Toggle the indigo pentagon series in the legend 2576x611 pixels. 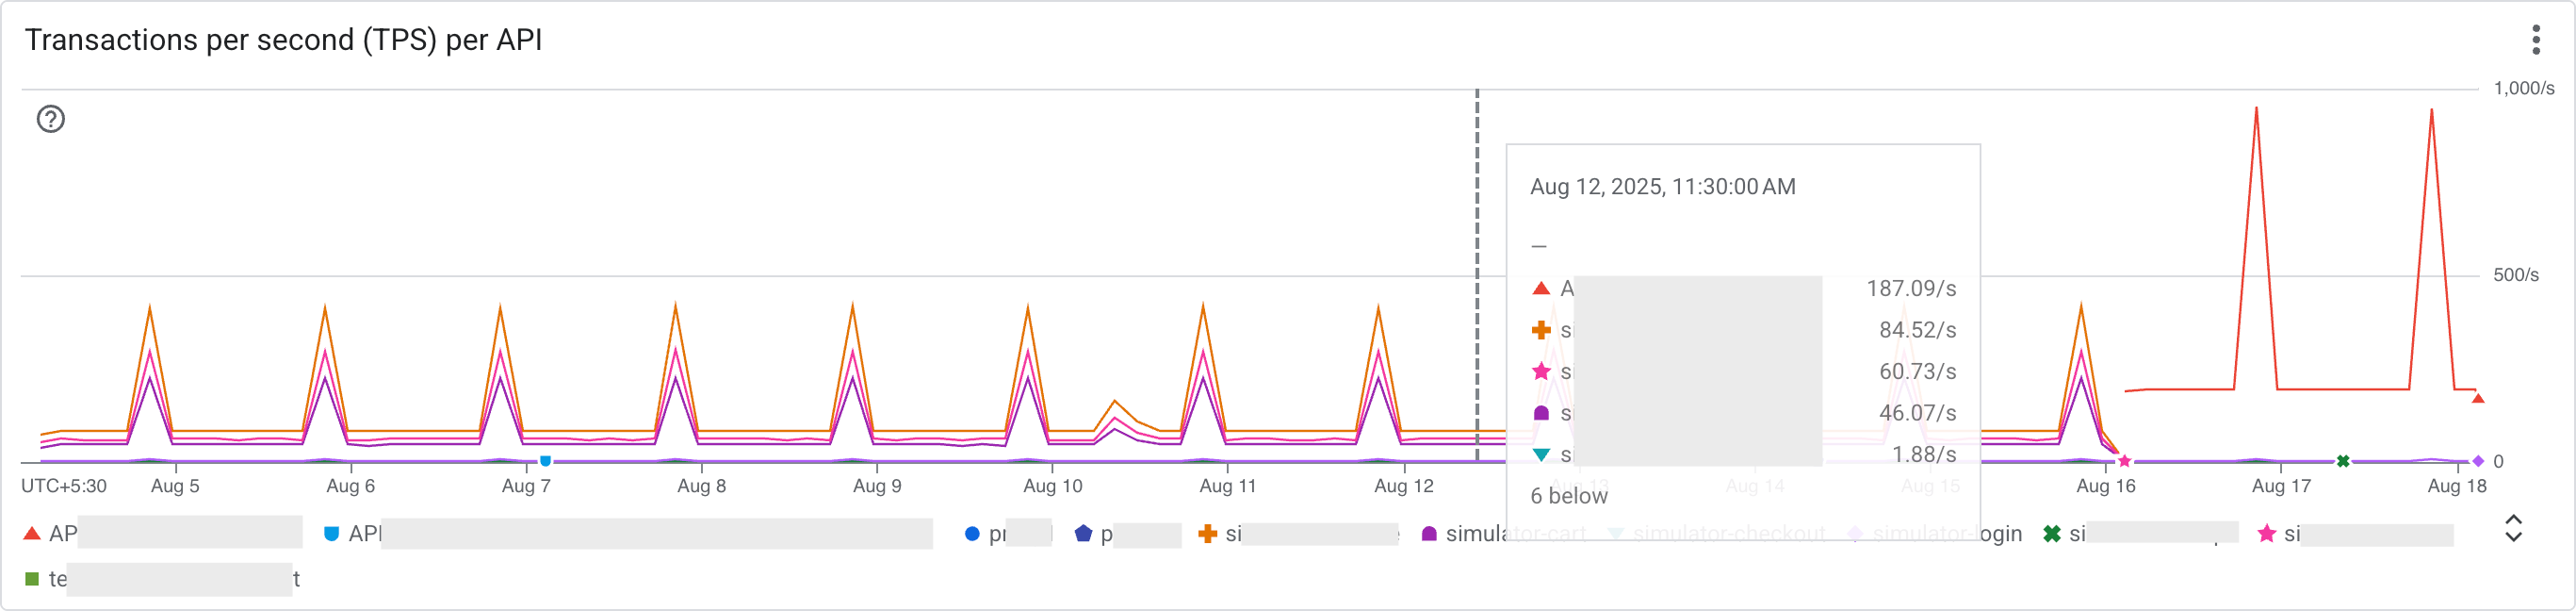1095,534
